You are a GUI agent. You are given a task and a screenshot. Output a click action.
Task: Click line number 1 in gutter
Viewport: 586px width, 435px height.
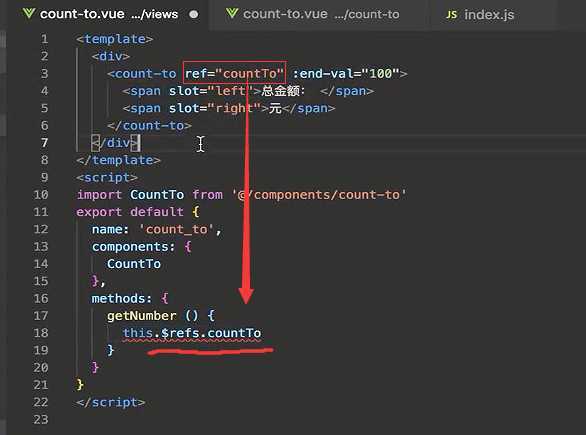tap(44, 39)
